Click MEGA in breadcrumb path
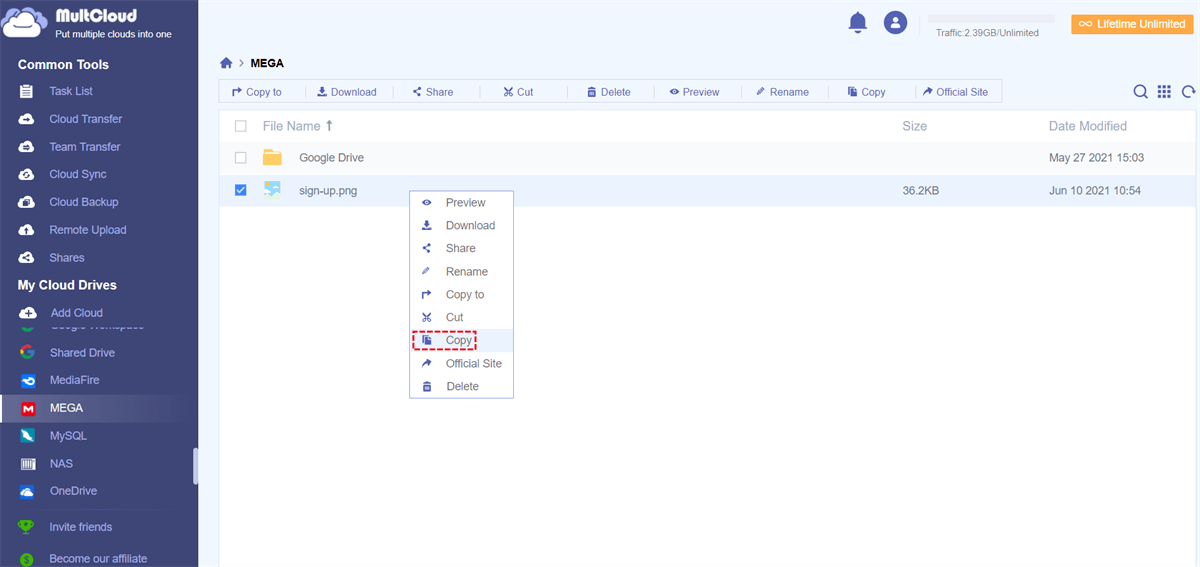 267,63
